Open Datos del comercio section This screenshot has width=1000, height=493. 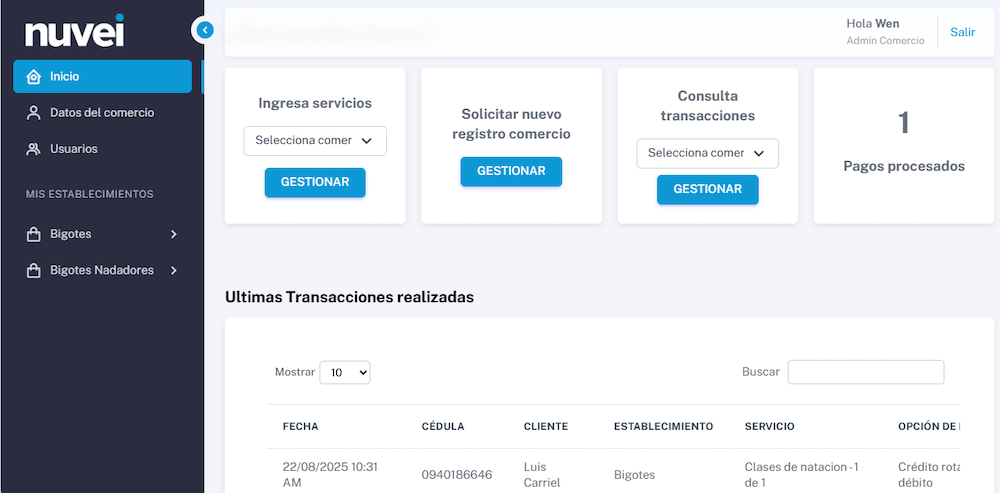pos(102,113)
